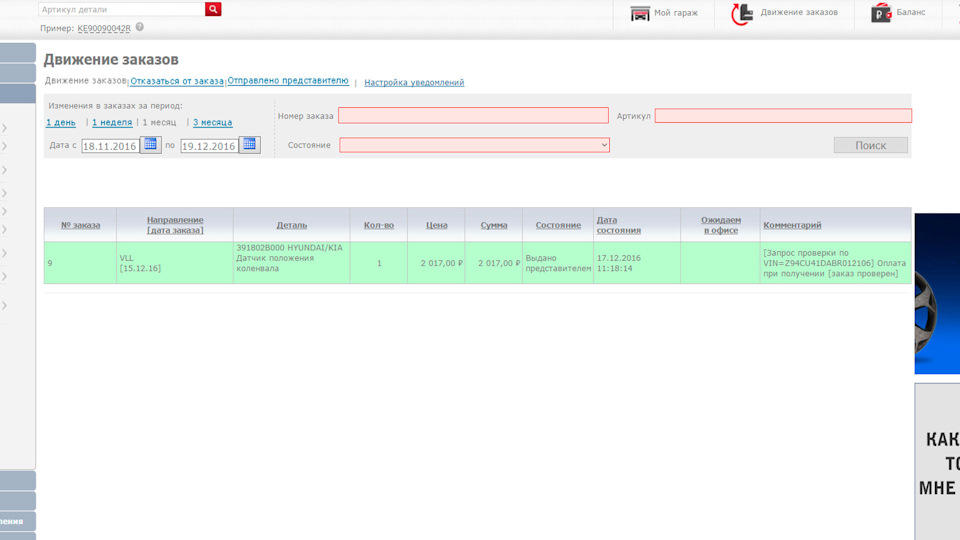Sort by Комментарий column header
This screenshot has width=960, height=540.
tap(792, 225)
